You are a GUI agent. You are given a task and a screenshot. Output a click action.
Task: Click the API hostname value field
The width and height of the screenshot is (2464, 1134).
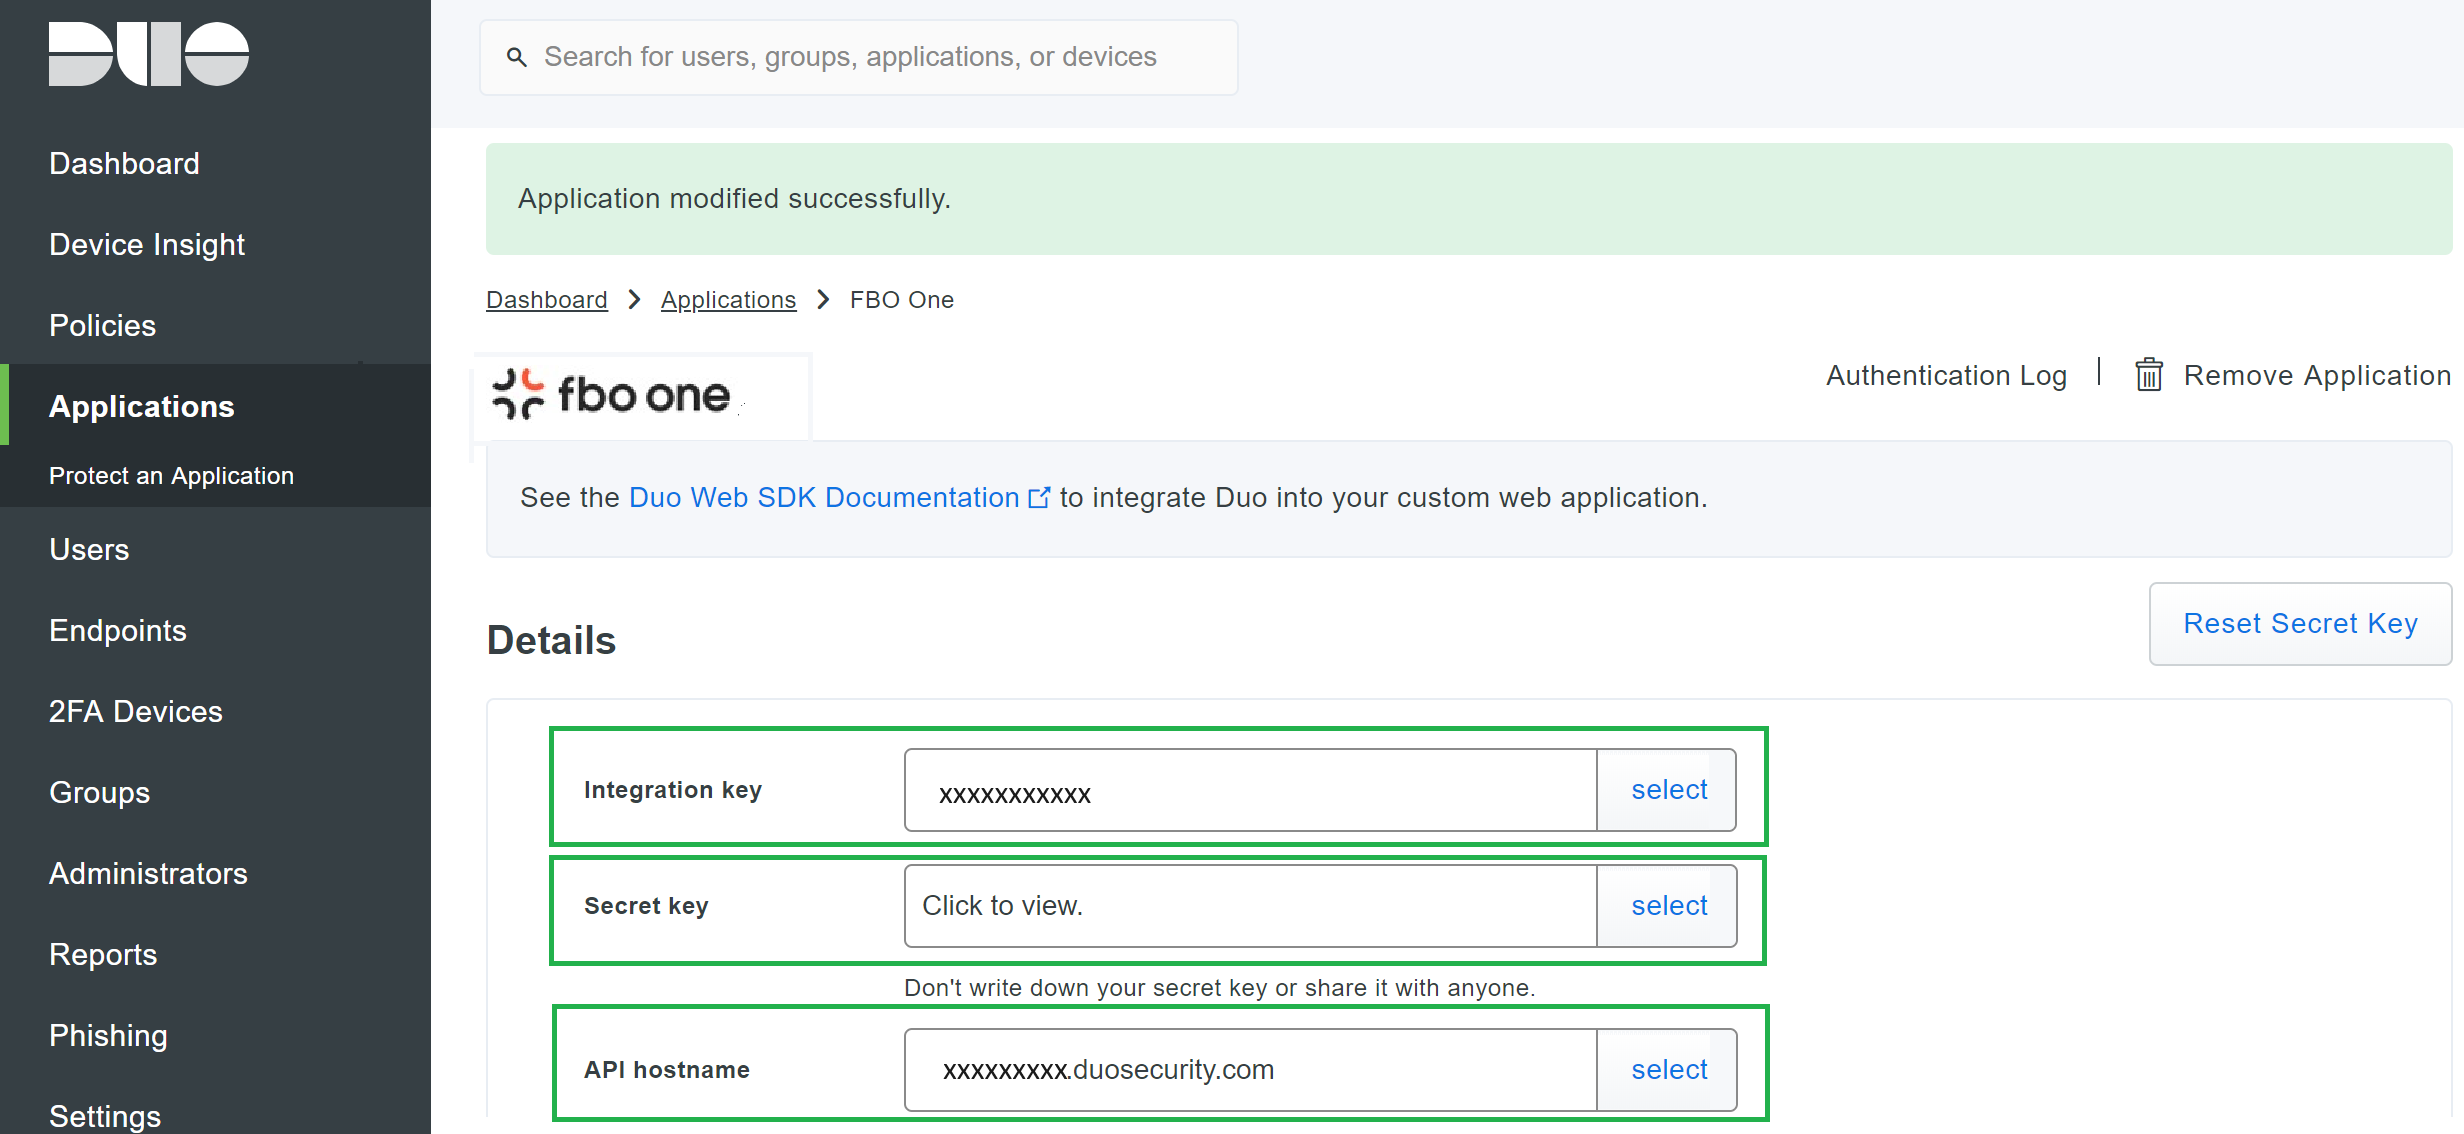(1251, 1070)
